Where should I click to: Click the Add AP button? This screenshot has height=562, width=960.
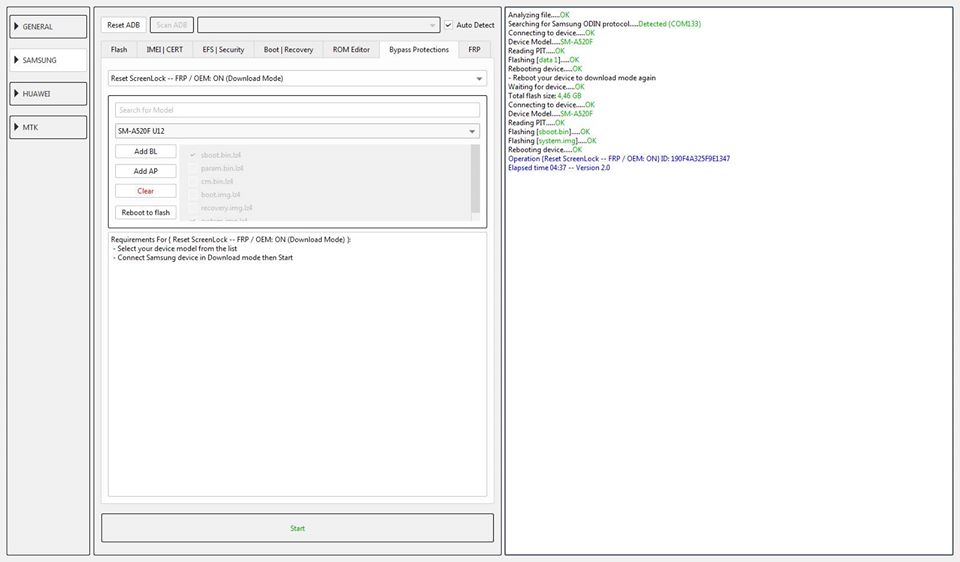(146, 171)
